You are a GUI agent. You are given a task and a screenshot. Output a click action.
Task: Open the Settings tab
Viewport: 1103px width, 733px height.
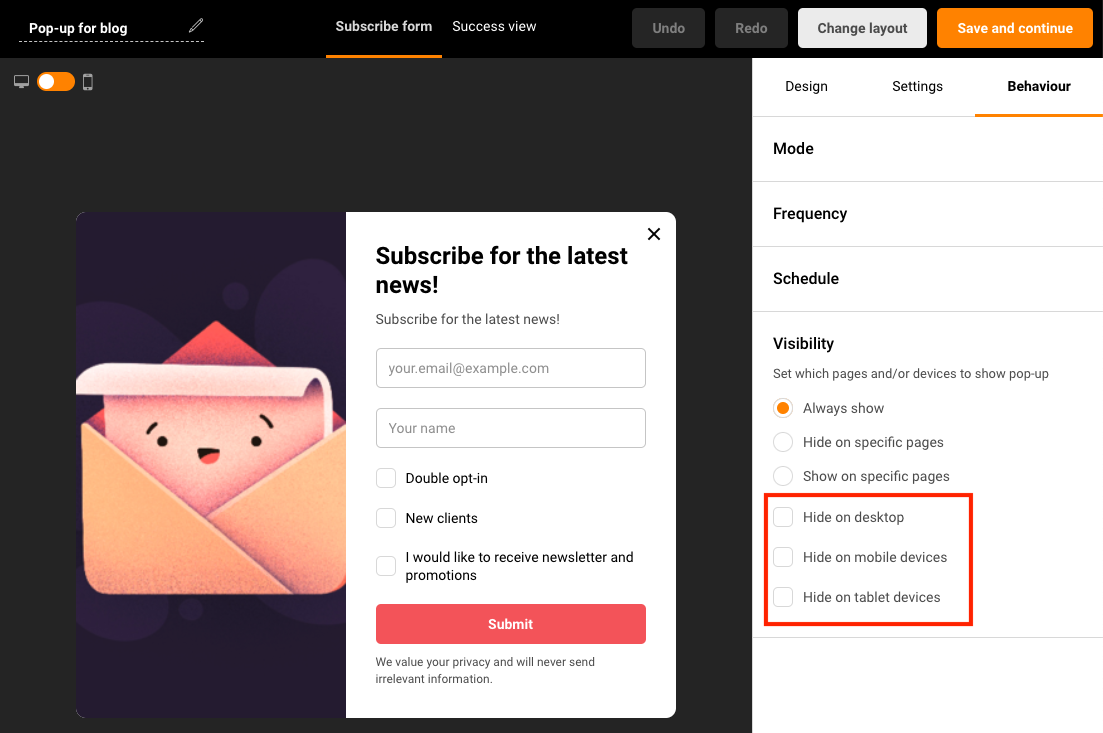pos(917,87)
